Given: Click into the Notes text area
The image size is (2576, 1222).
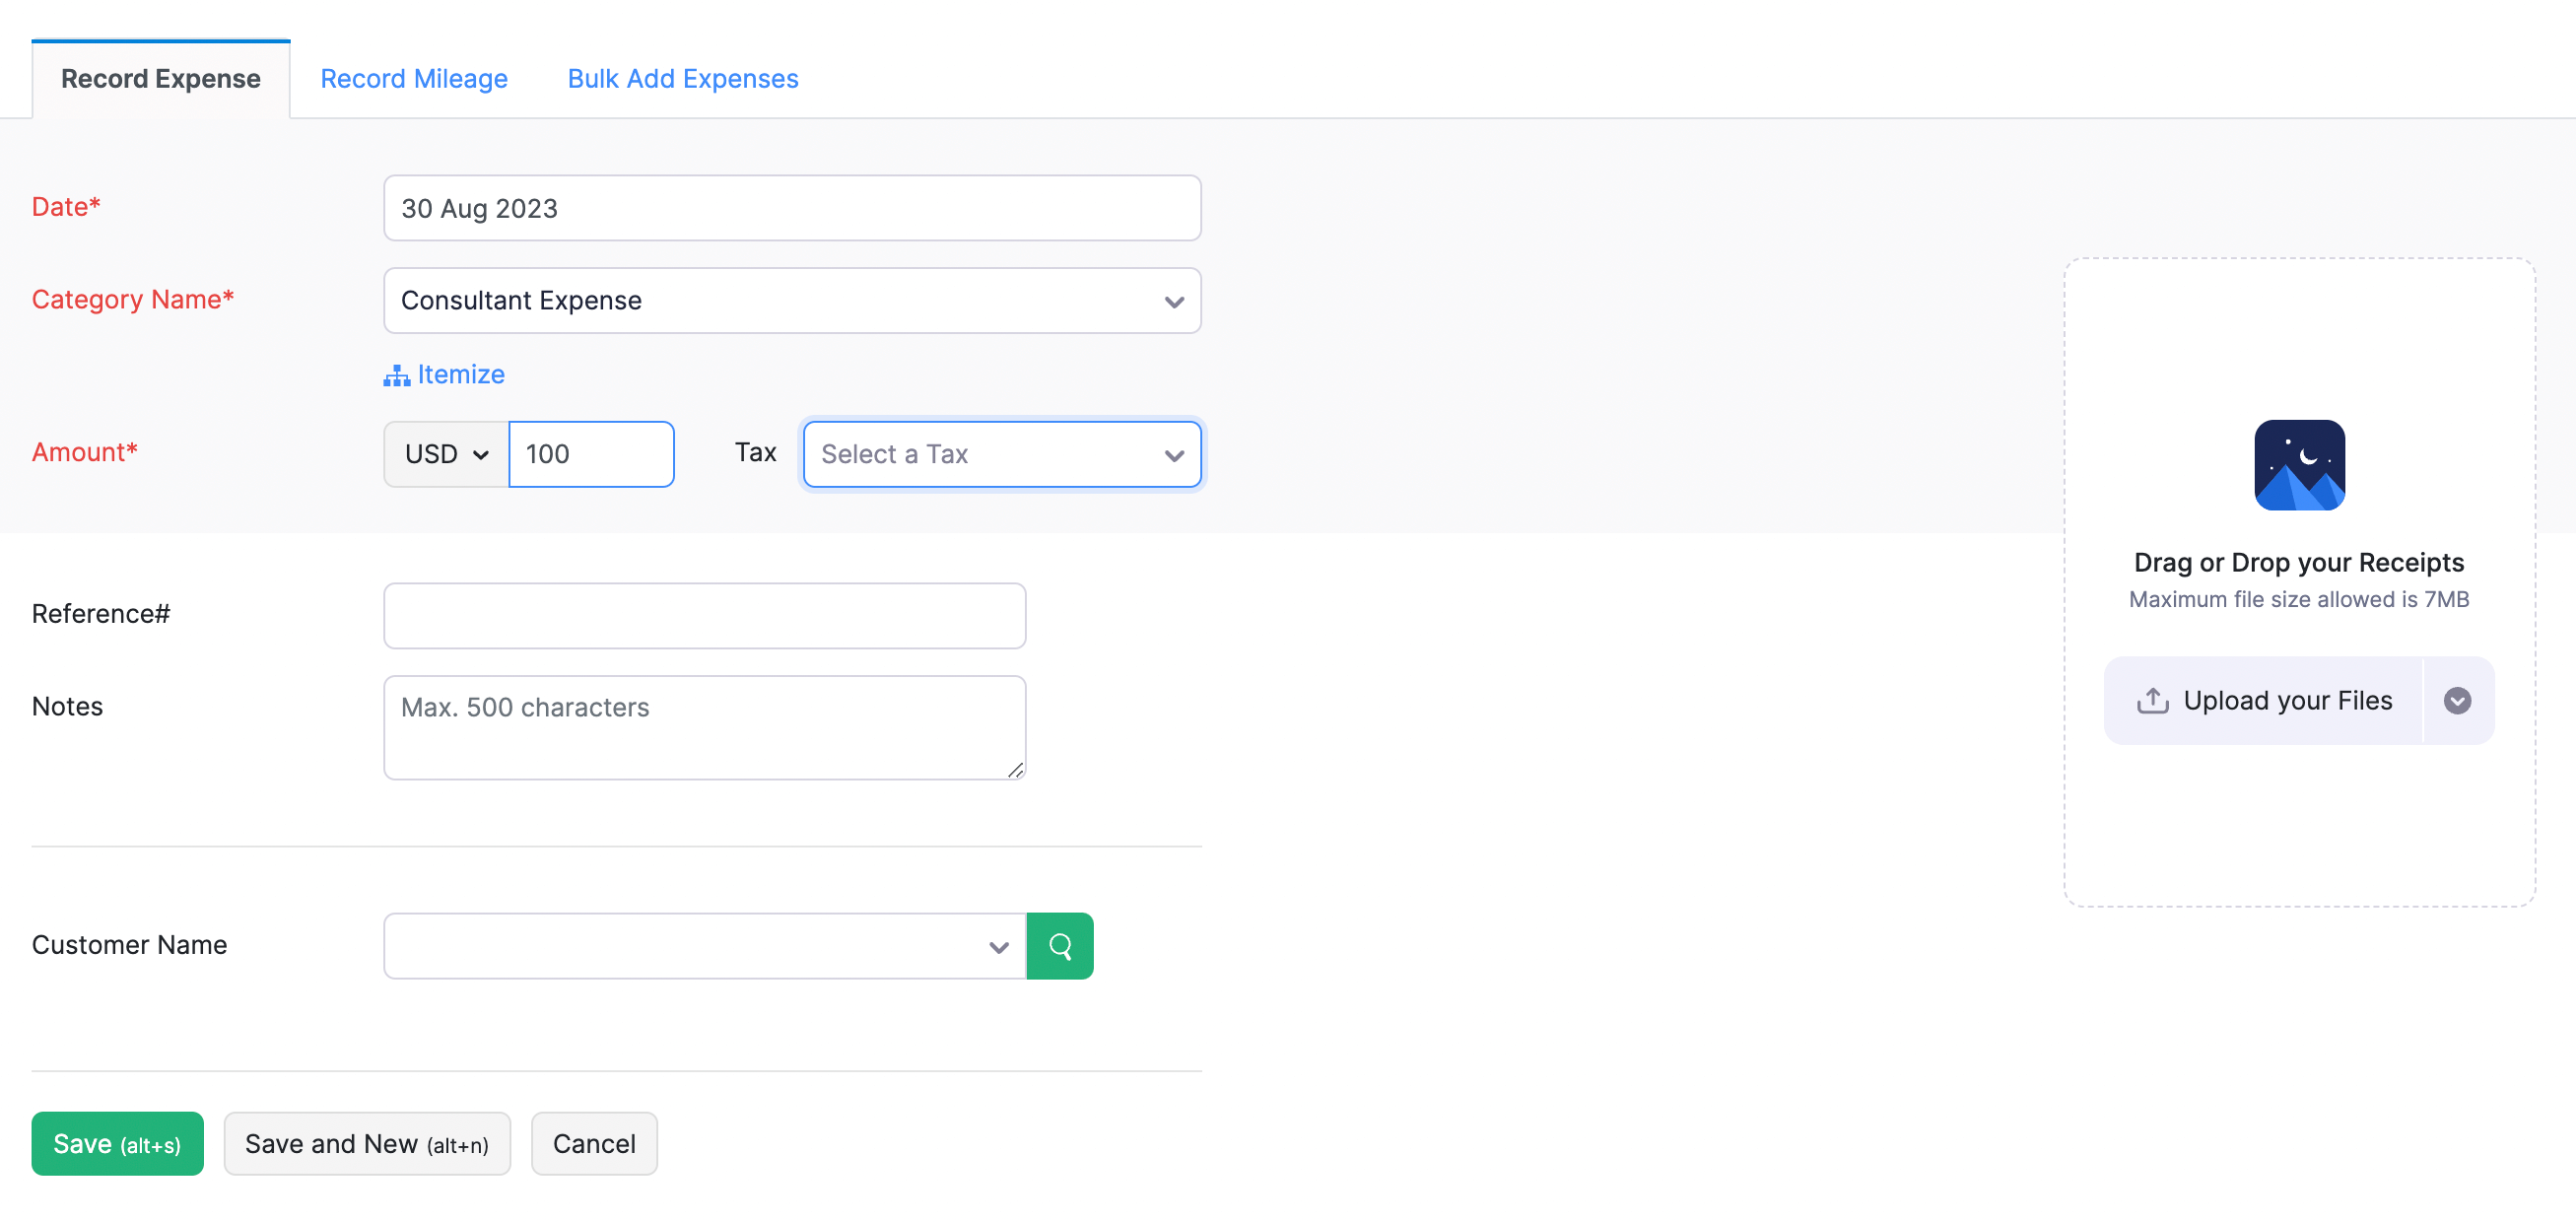Looking at the screenshot, I should 704,727.
